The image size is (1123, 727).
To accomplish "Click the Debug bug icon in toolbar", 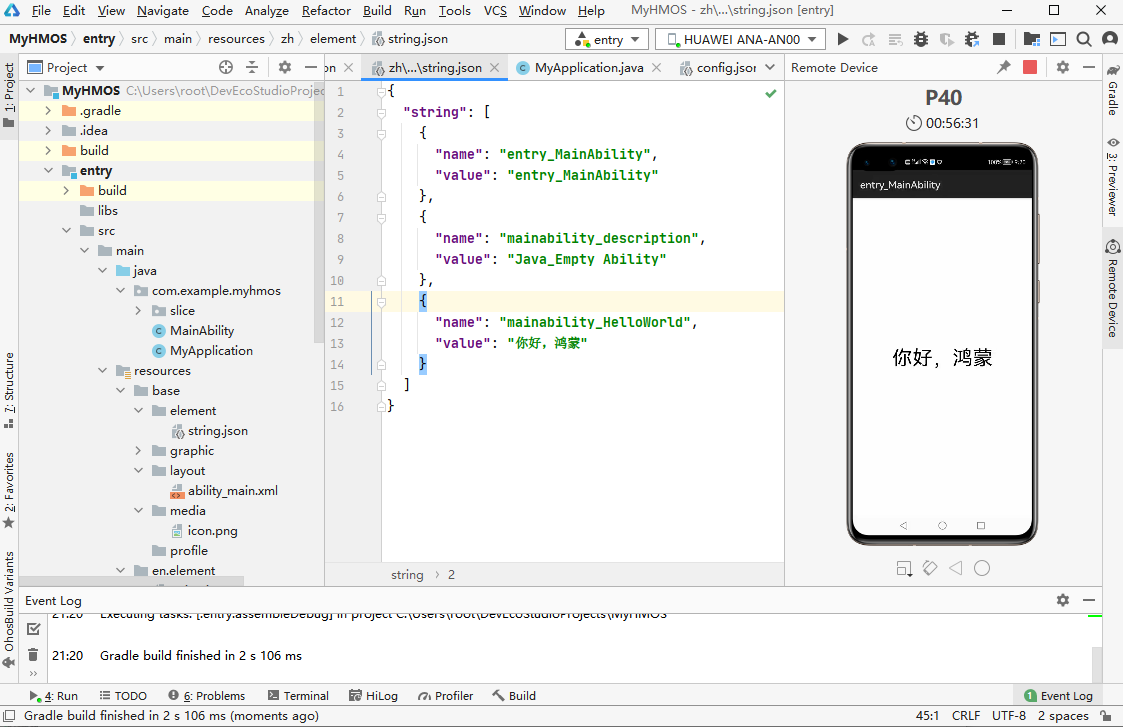I will (x=921, y=40).
